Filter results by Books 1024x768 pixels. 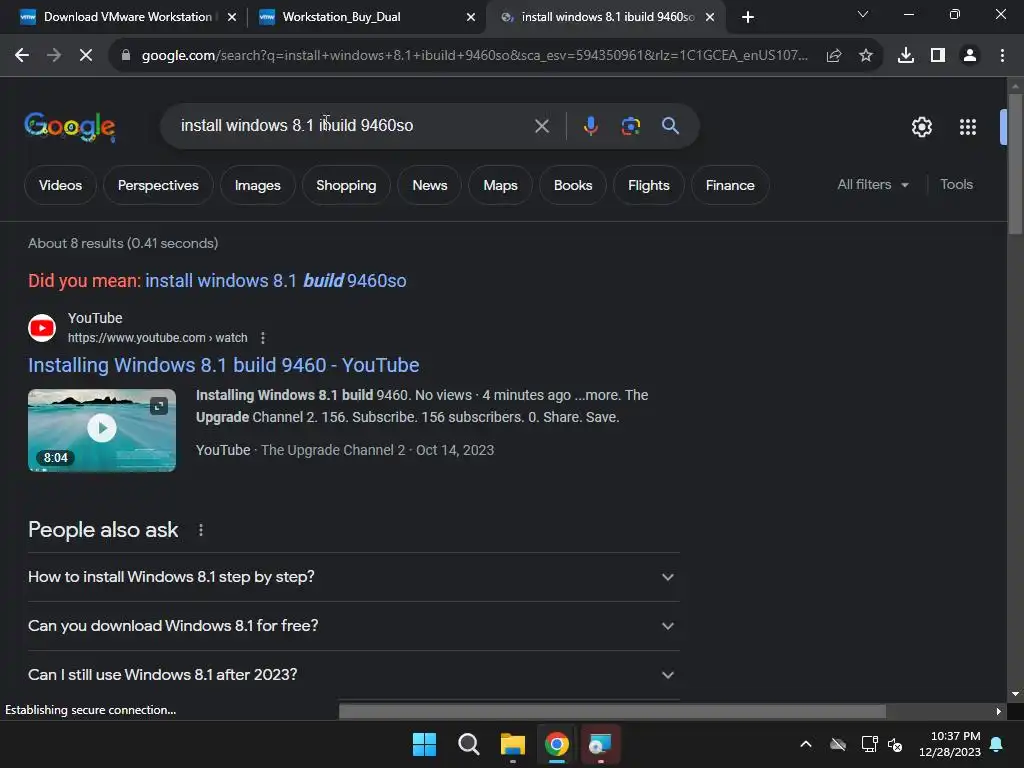[x=573, y=185]
